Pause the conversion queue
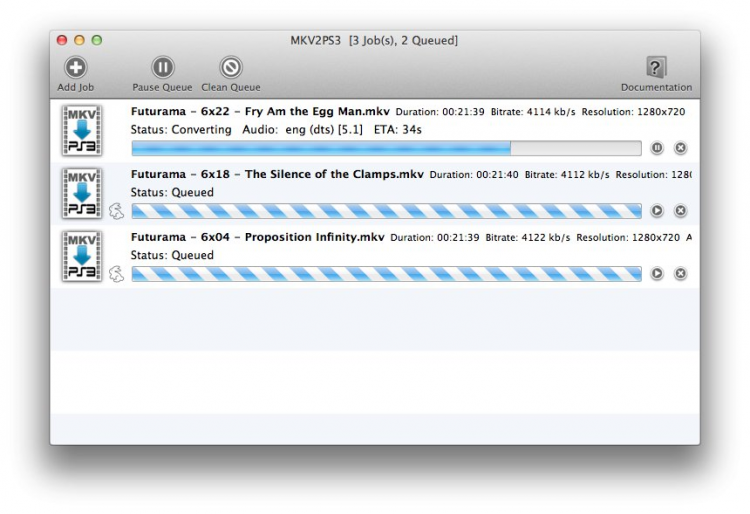750x514 pixels. [163, 67]
